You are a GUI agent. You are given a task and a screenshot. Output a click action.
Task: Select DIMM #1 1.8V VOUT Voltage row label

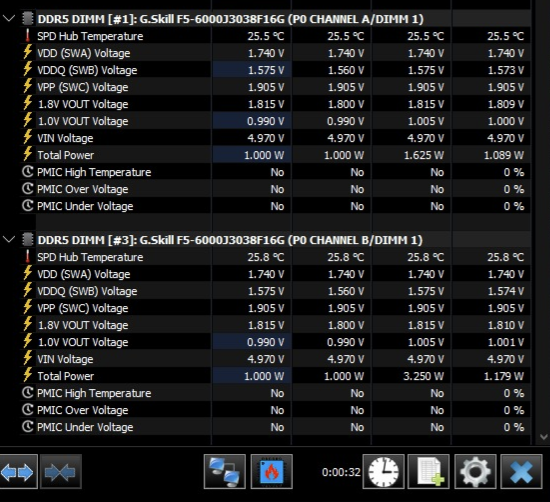tap(83, 104)
